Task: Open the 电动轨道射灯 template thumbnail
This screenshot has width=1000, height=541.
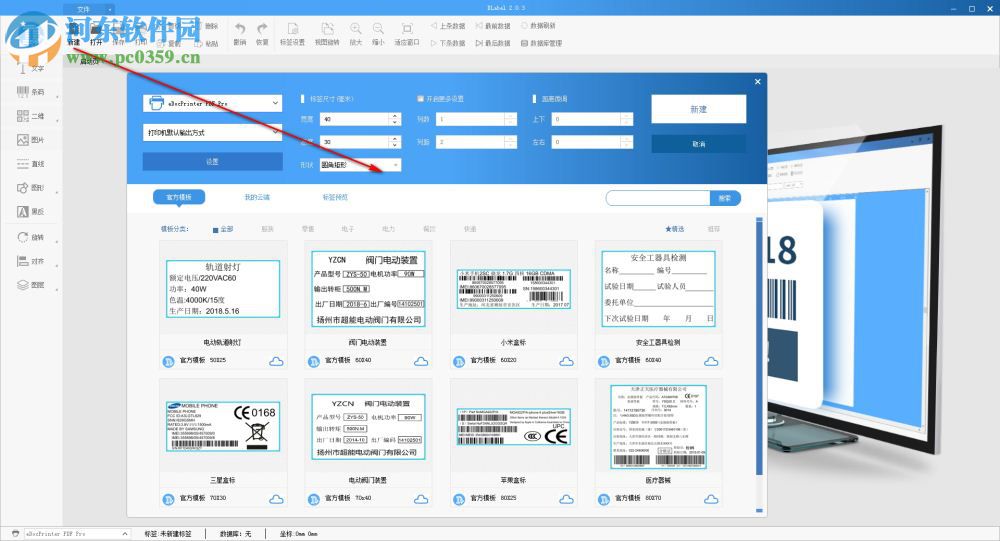Action: pos(223,288)
